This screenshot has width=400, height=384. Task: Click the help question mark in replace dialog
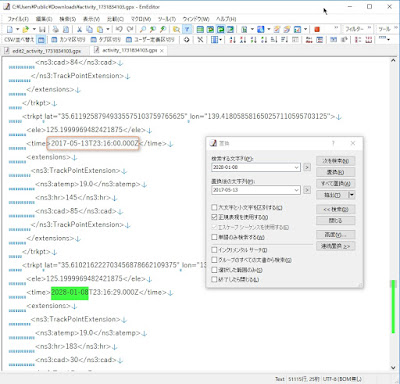coord(333,143)
